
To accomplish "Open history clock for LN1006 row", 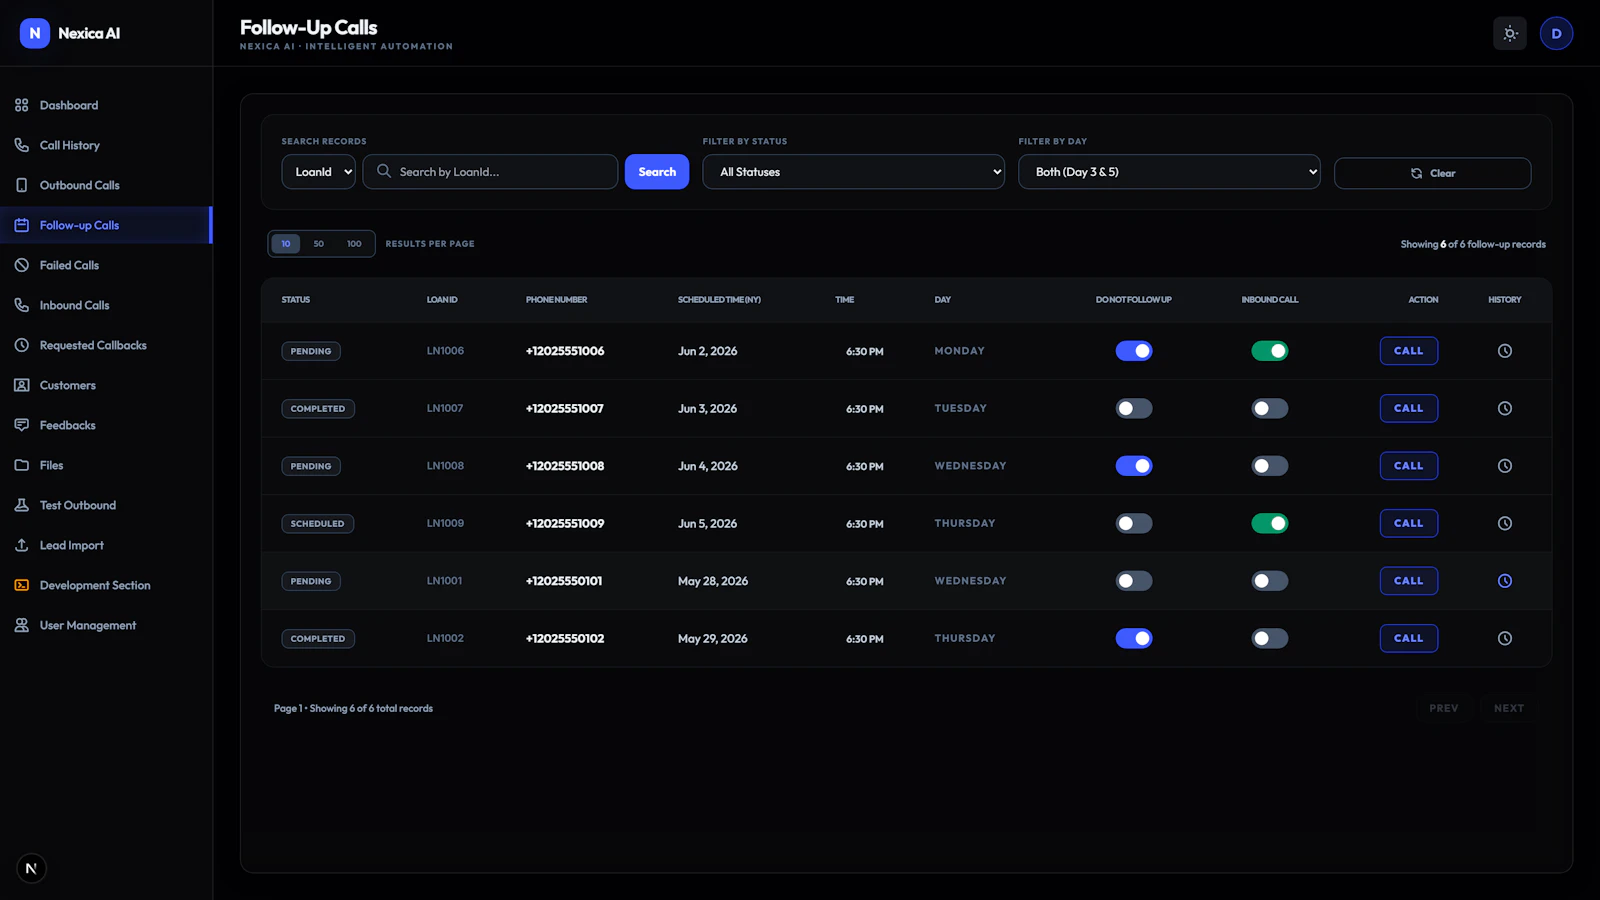I will 1504,351.
